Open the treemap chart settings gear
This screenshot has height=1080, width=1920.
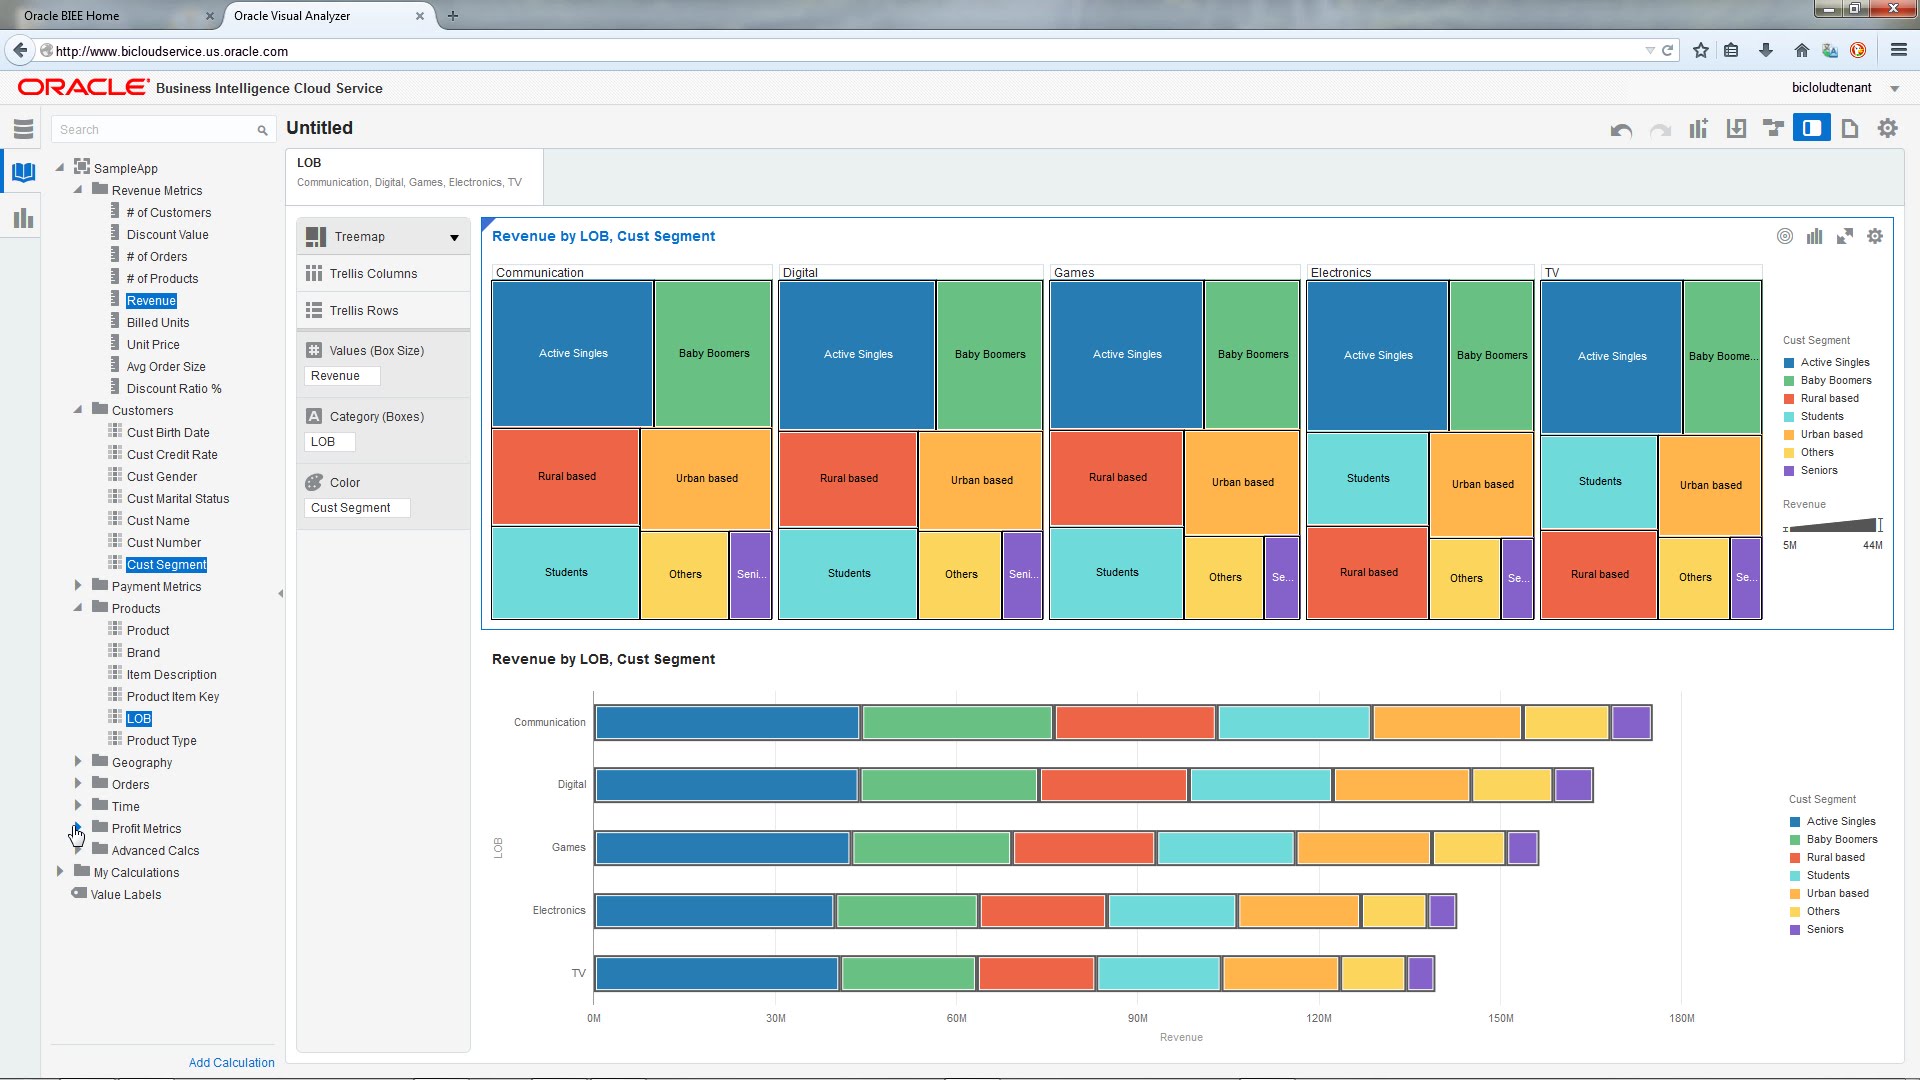pos(1875,237)
